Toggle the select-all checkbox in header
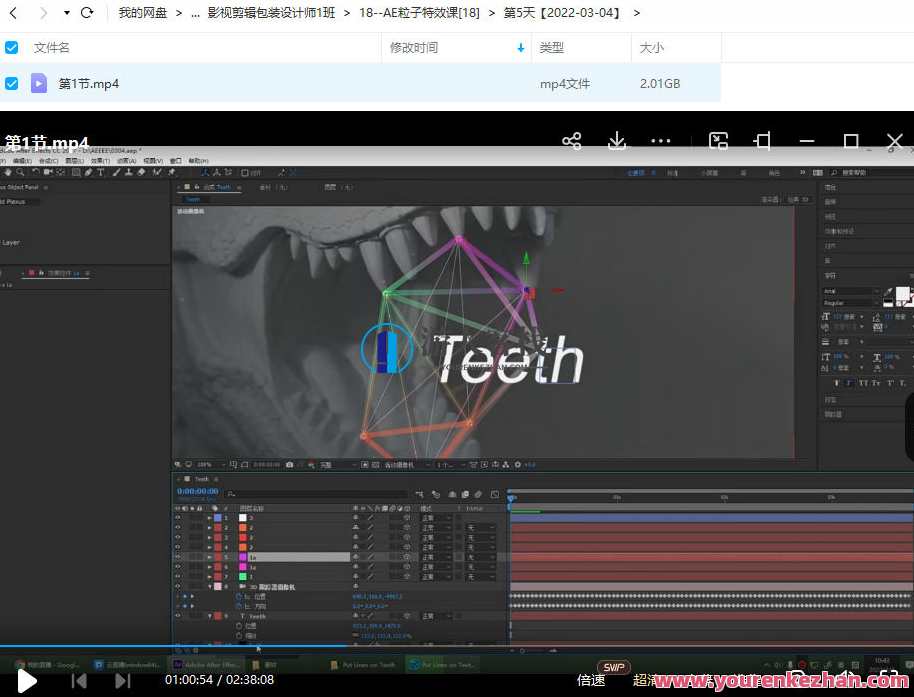 tap(12, 48)
